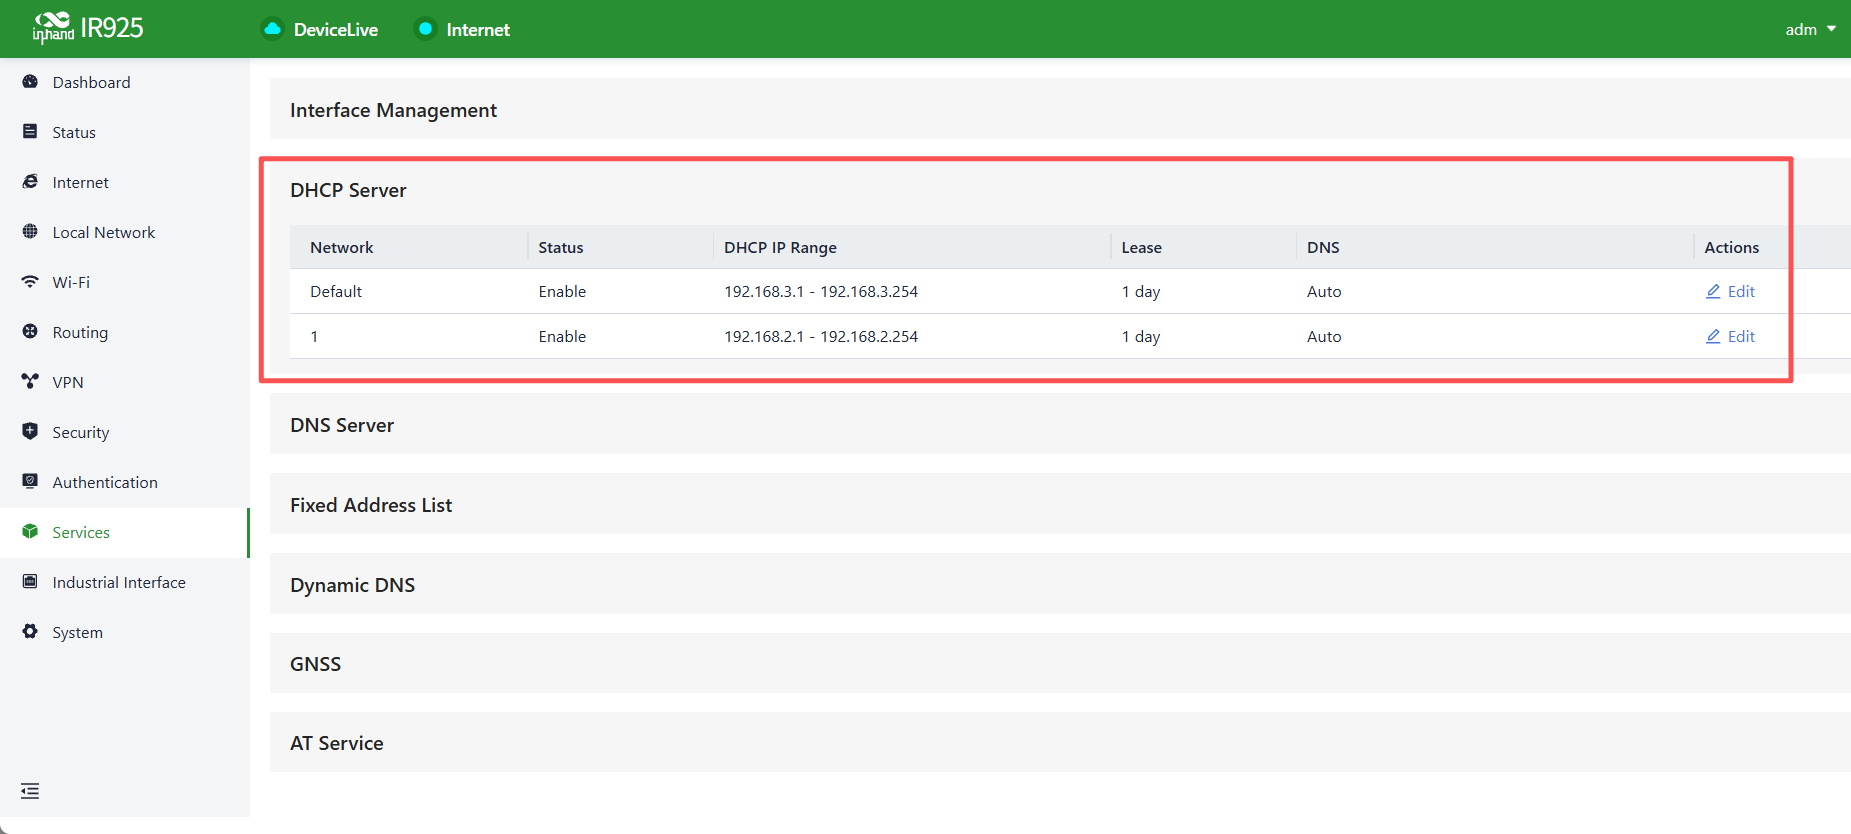Expand the Fixed Address List section

1060,505
